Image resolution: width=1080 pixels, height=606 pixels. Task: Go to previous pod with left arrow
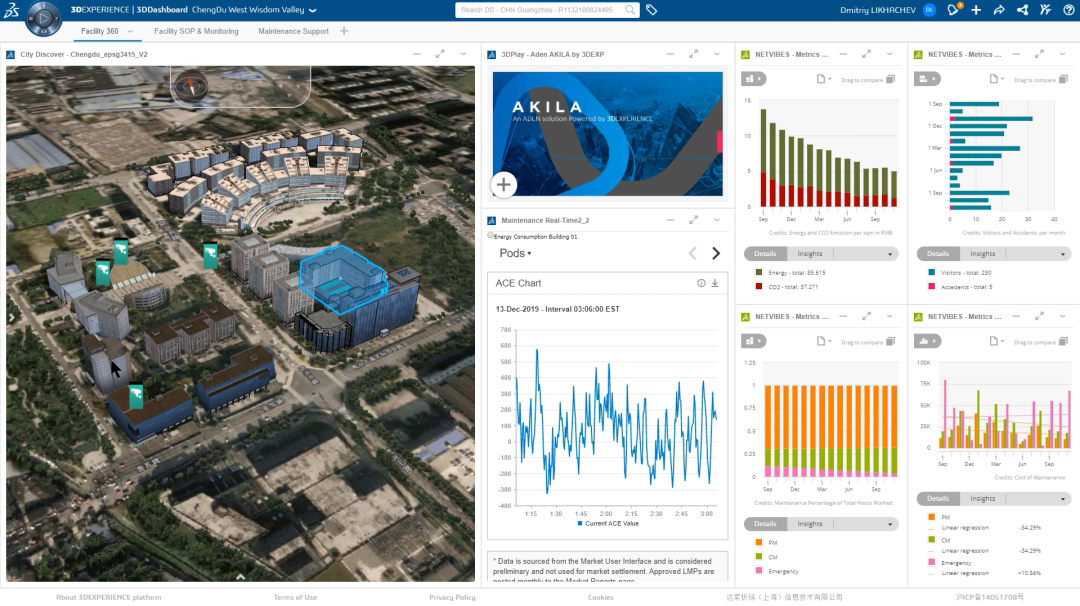coord(692,253)
